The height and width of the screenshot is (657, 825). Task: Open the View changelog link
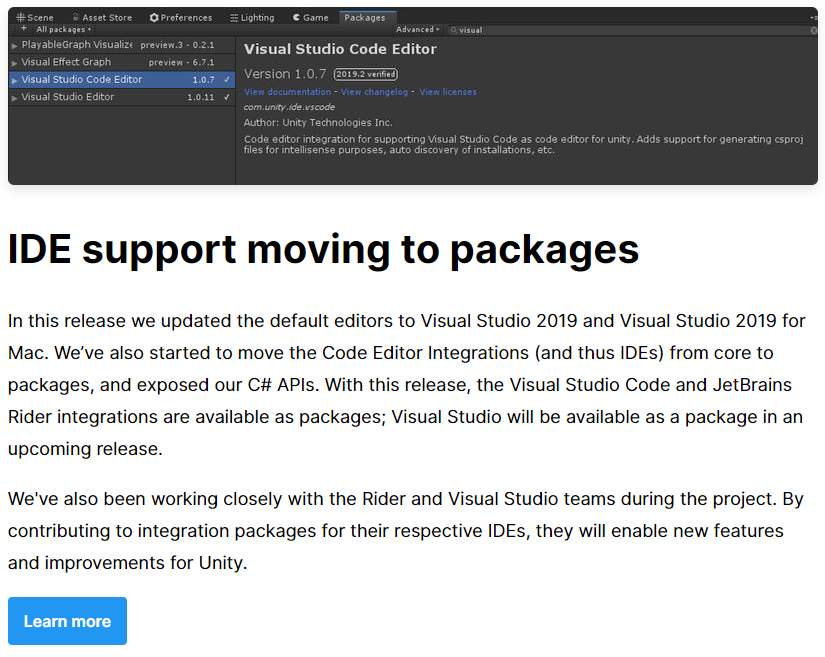click(x=374, y=92)
